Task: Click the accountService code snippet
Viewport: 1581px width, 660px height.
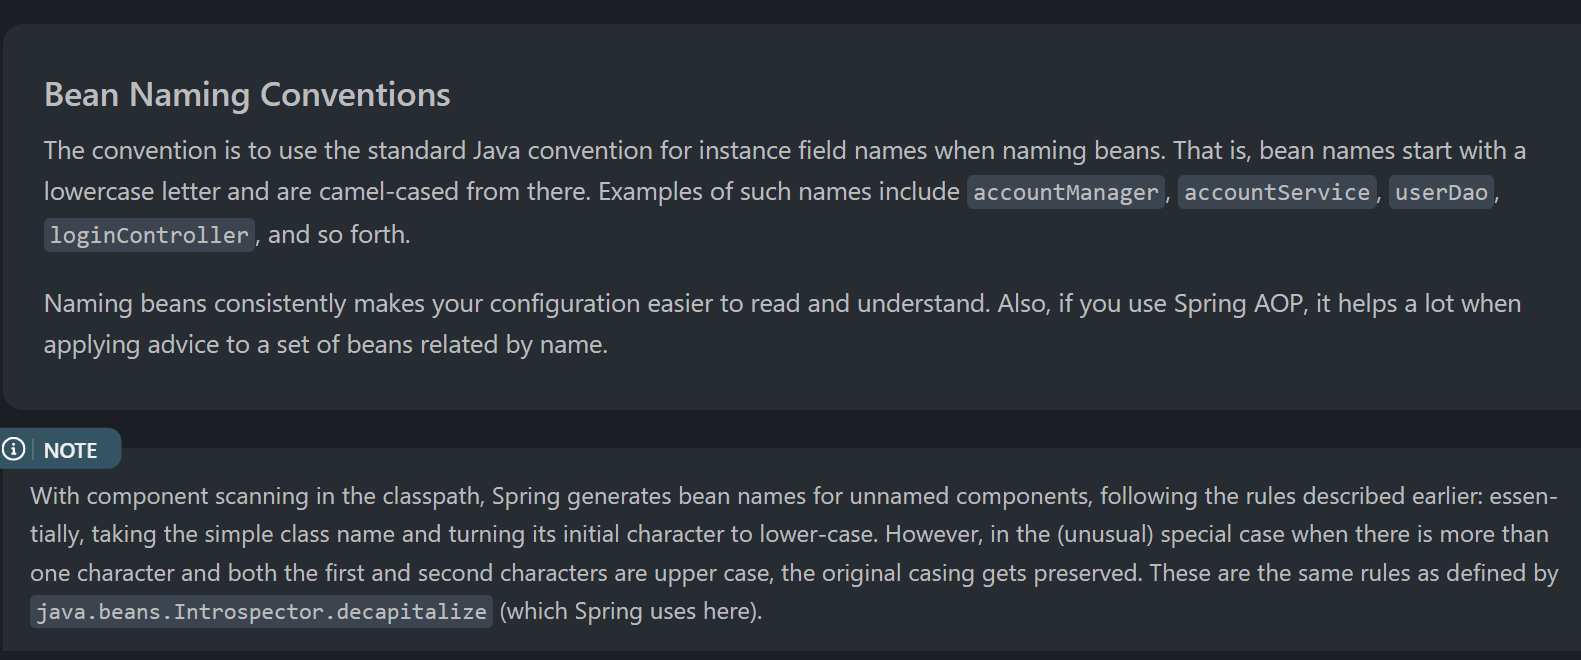Action: click(x=1277, y=192)
